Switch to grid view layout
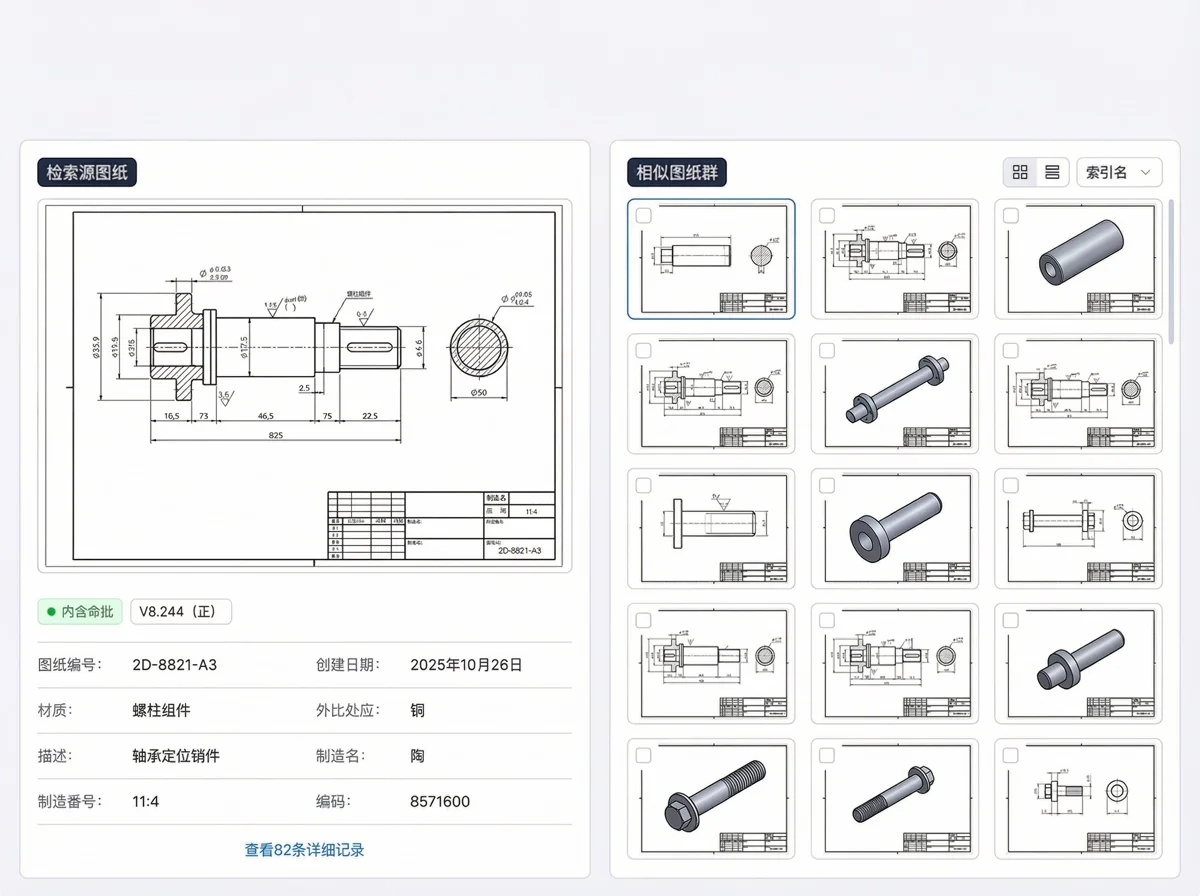The height and width of the screenshot is (896, 1200). tap(1020, 172)
